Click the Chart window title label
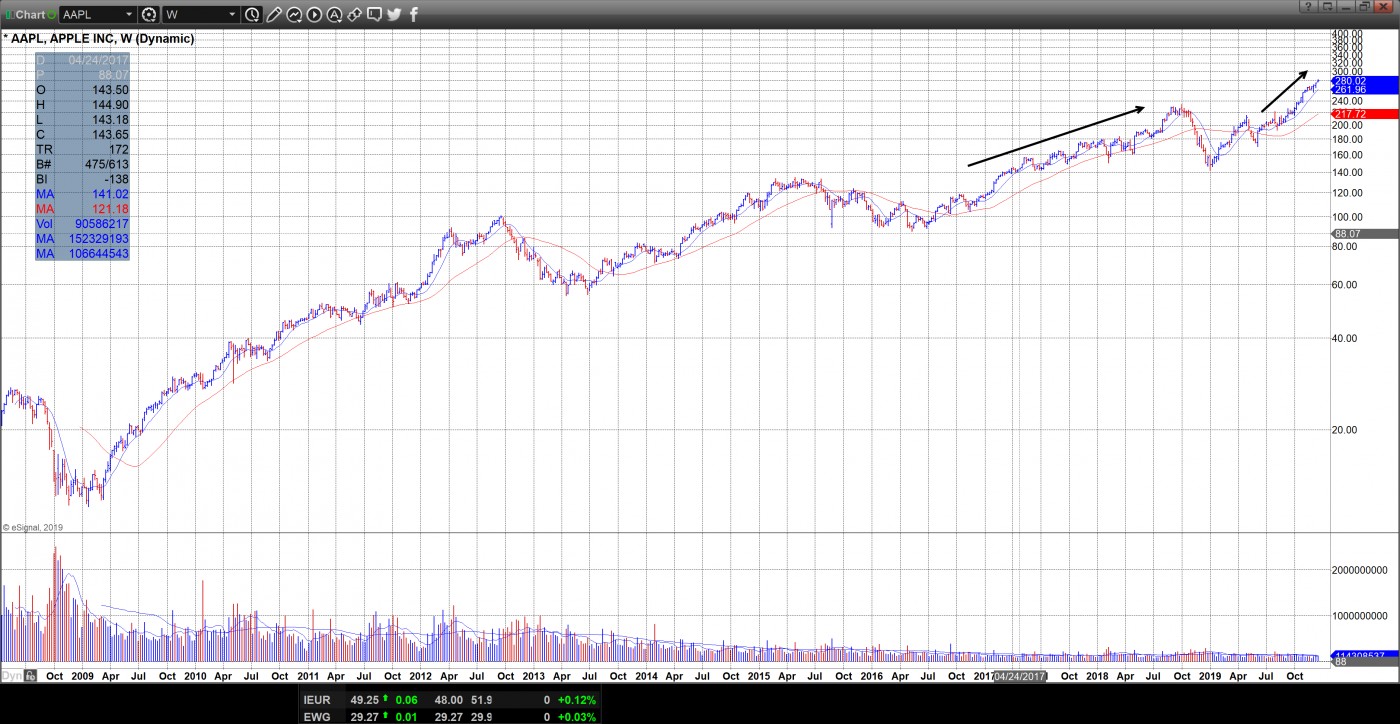 click(31, 14)
